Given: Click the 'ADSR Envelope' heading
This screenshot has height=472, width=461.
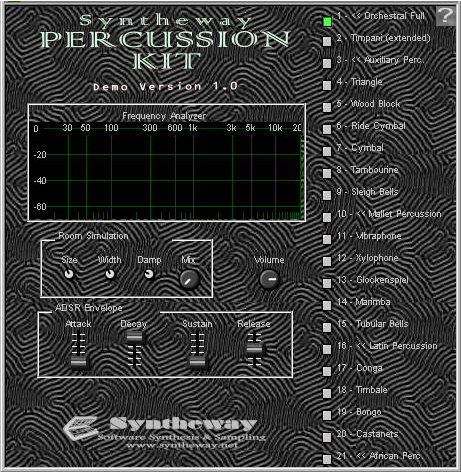Looking at the screenshot, I should coord(89,308).
